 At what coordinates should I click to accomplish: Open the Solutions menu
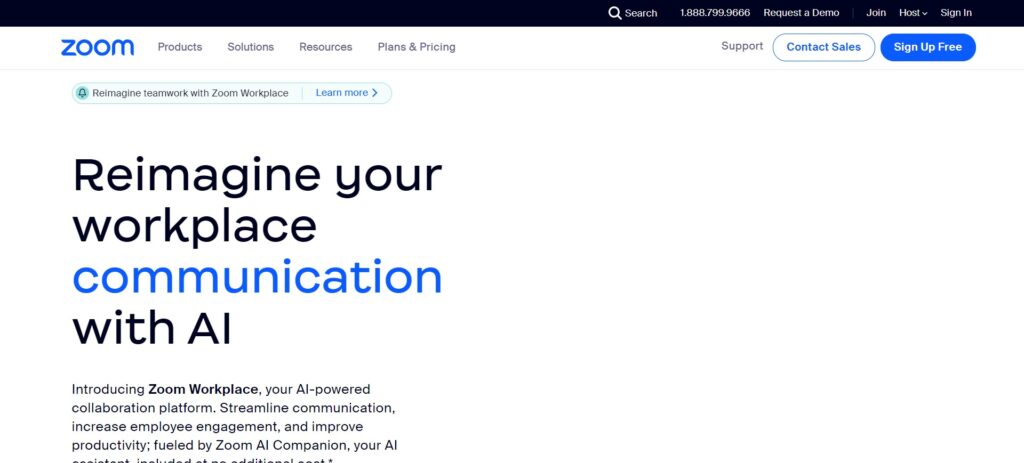(251, 47)
